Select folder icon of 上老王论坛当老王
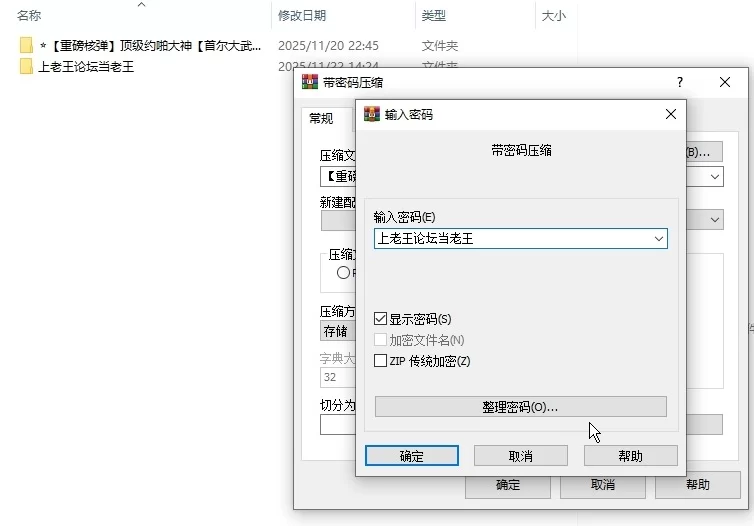This screenshot has width=754, height=526. 26,66
